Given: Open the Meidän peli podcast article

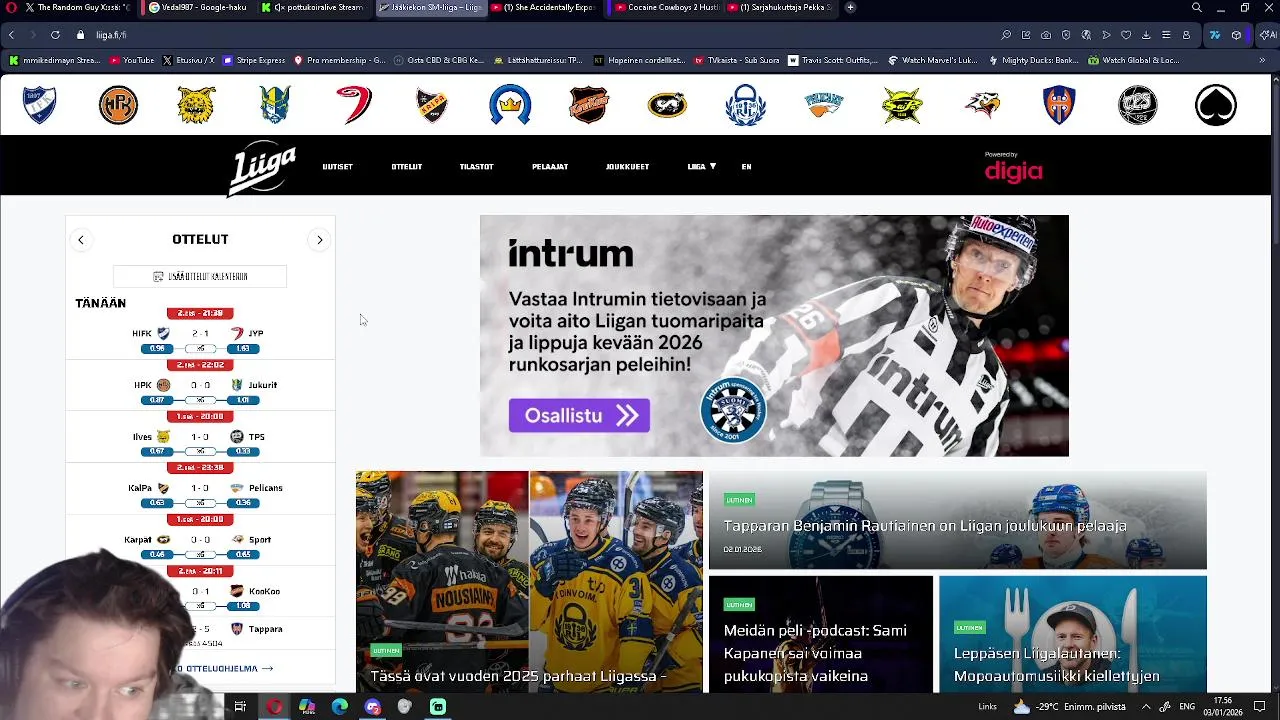Looking at the screenshot, I should tap(820, 634).
